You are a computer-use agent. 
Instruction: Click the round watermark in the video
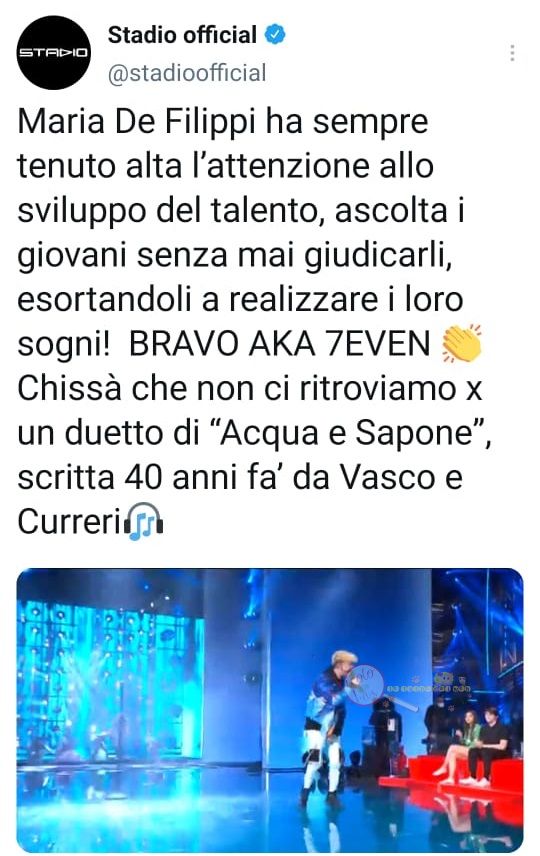[365, 685]
